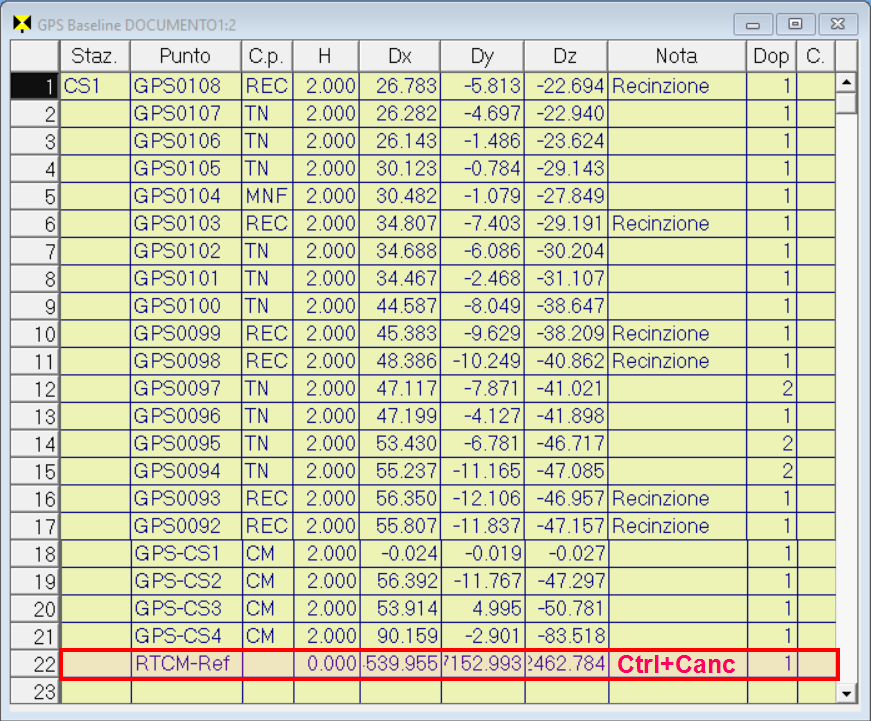Click the GPS Baseline window title icon

pos(21,23)
